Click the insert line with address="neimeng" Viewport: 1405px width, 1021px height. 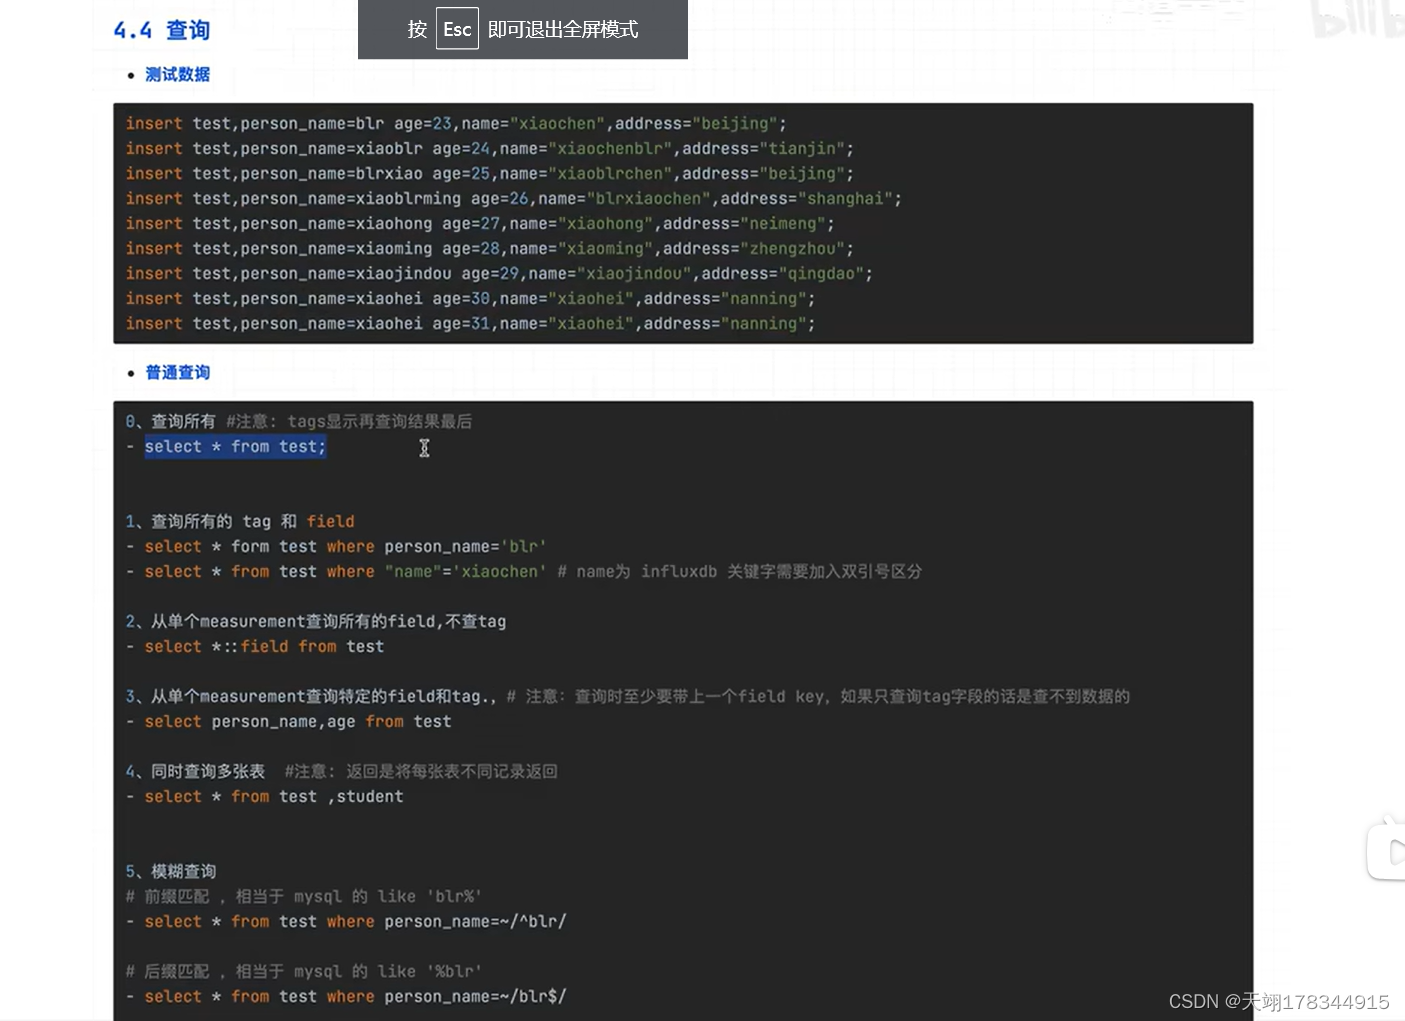(480, 224)
